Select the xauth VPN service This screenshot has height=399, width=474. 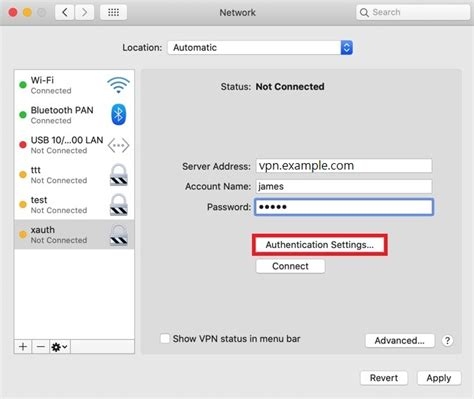[x=74, y=234]
